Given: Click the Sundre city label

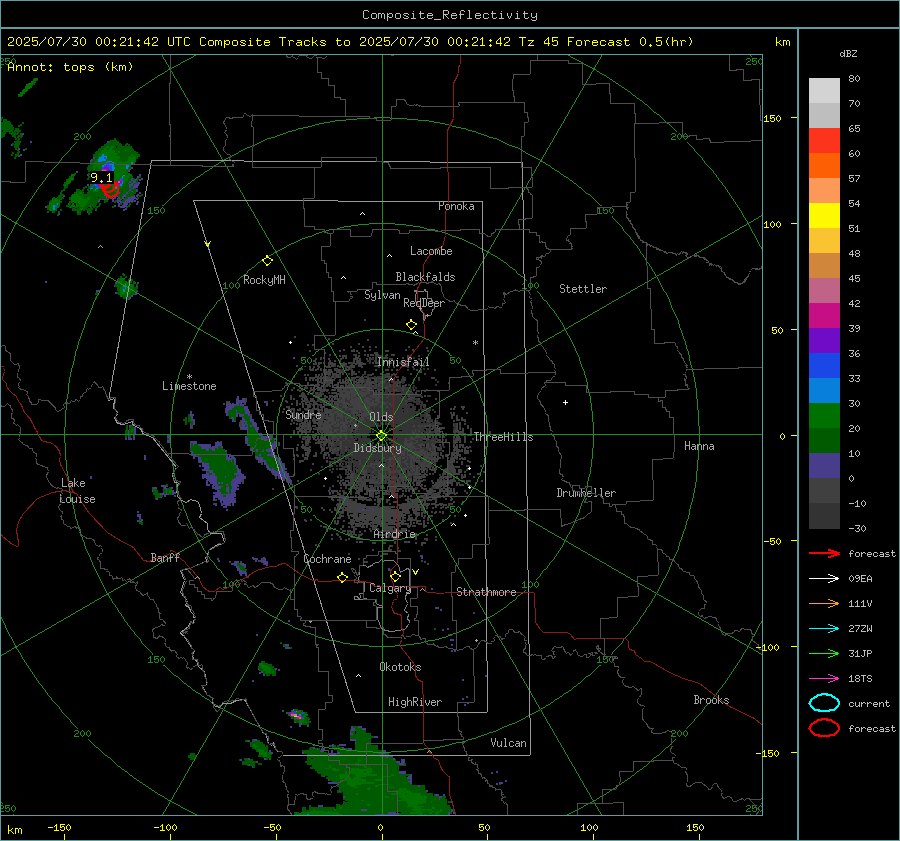Looking at the screenshot, I should pyautogui.click(x=303, y=414).
